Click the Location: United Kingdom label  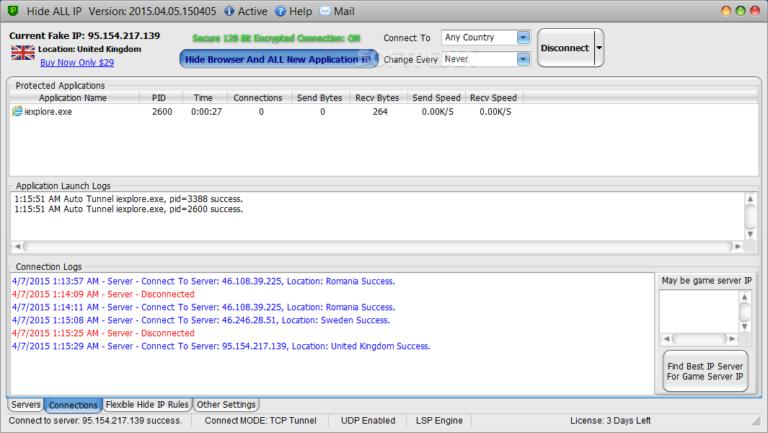[x=90, y=49]
